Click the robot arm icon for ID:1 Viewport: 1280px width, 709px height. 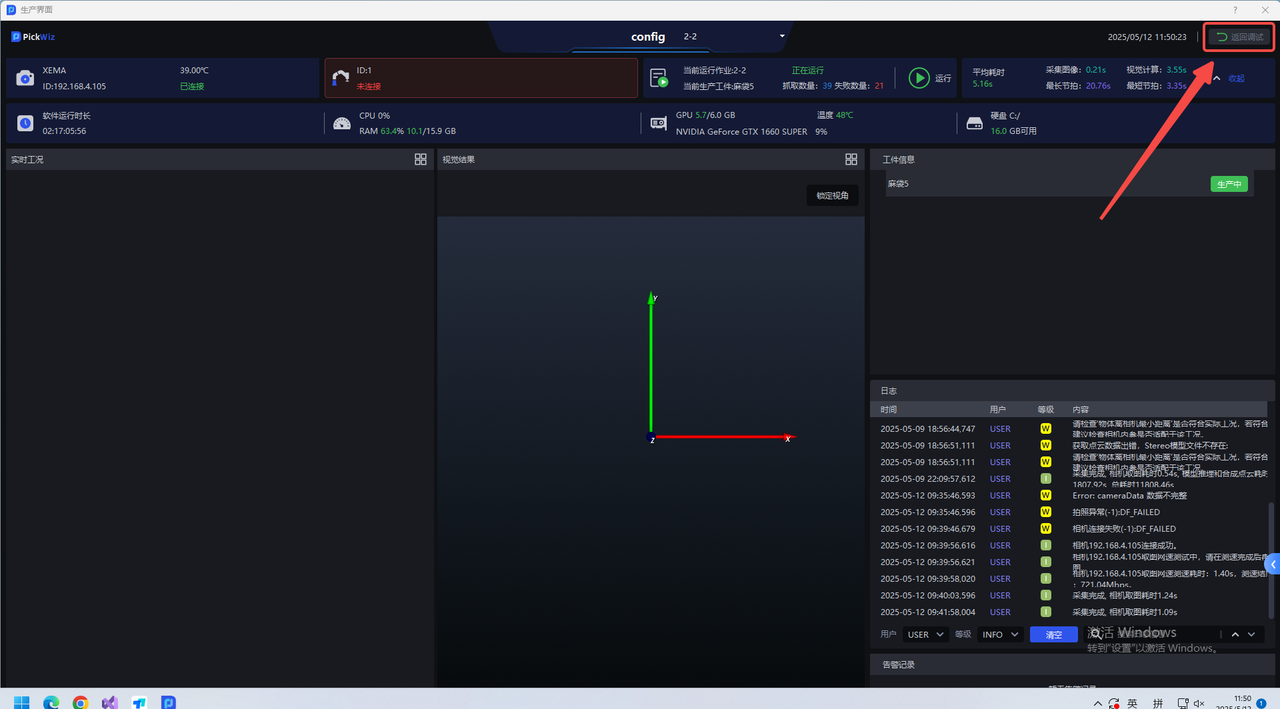pyautogui.click(x=340, y=78)
